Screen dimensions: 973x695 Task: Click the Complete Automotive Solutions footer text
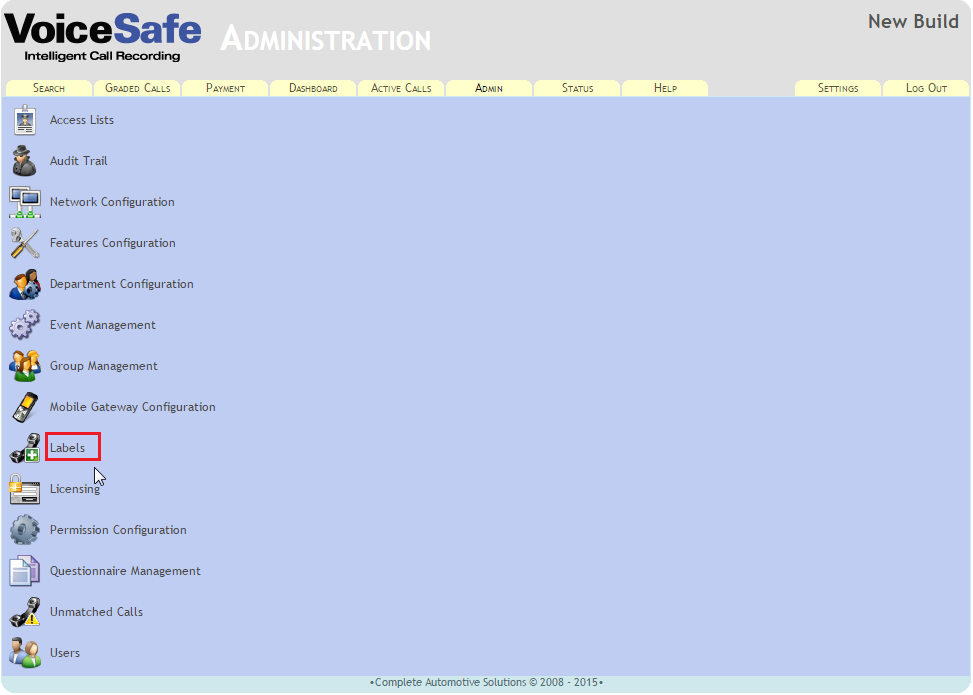[x=486, y=682]
